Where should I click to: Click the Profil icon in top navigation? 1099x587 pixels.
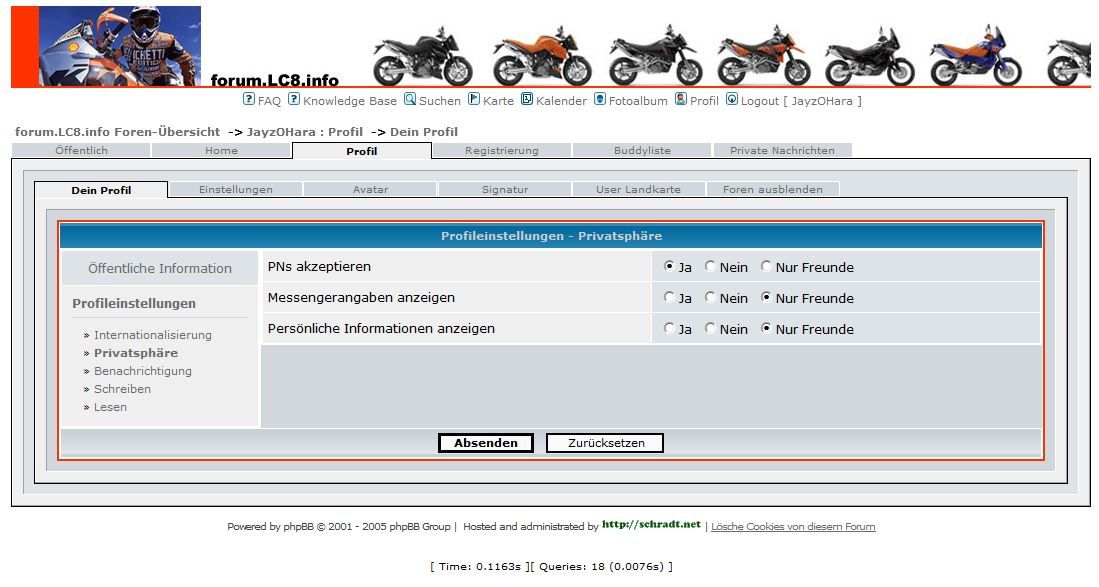(x=681, y=99)
